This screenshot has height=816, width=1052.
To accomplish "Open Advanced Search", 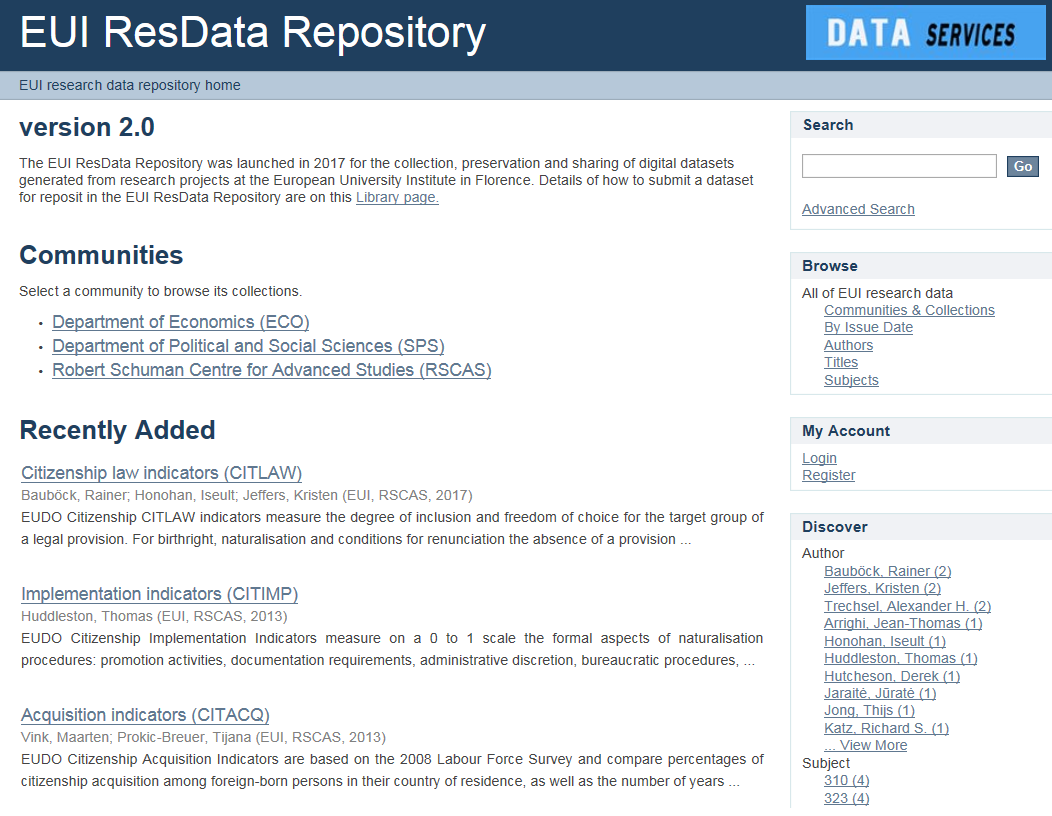I will [x=858, y=208].
